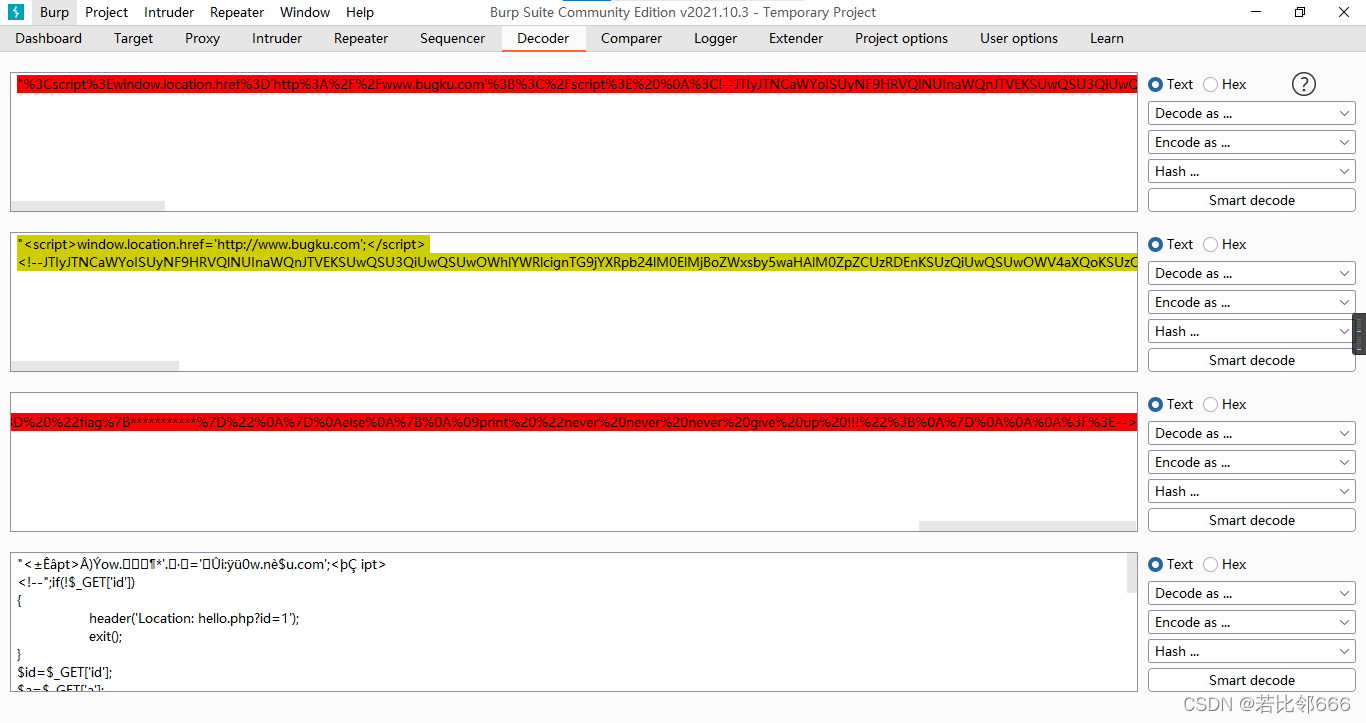This screenshot has width=1366, height=723.
Task: Switch to the Target tab
Action: [x=134, y=38]
